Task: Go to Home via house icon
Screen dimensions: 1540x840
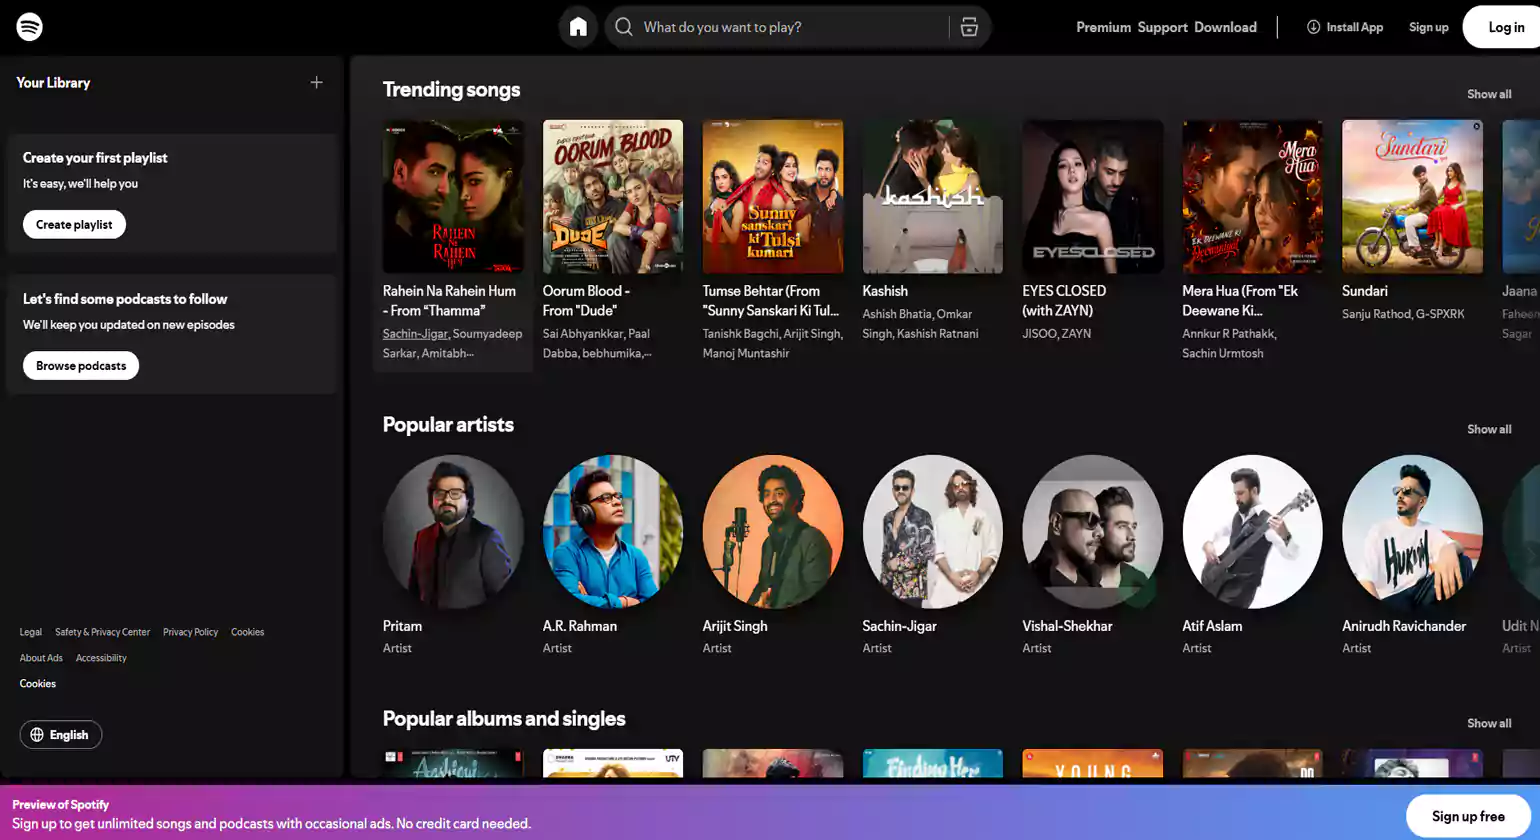Action: (578, 27)
